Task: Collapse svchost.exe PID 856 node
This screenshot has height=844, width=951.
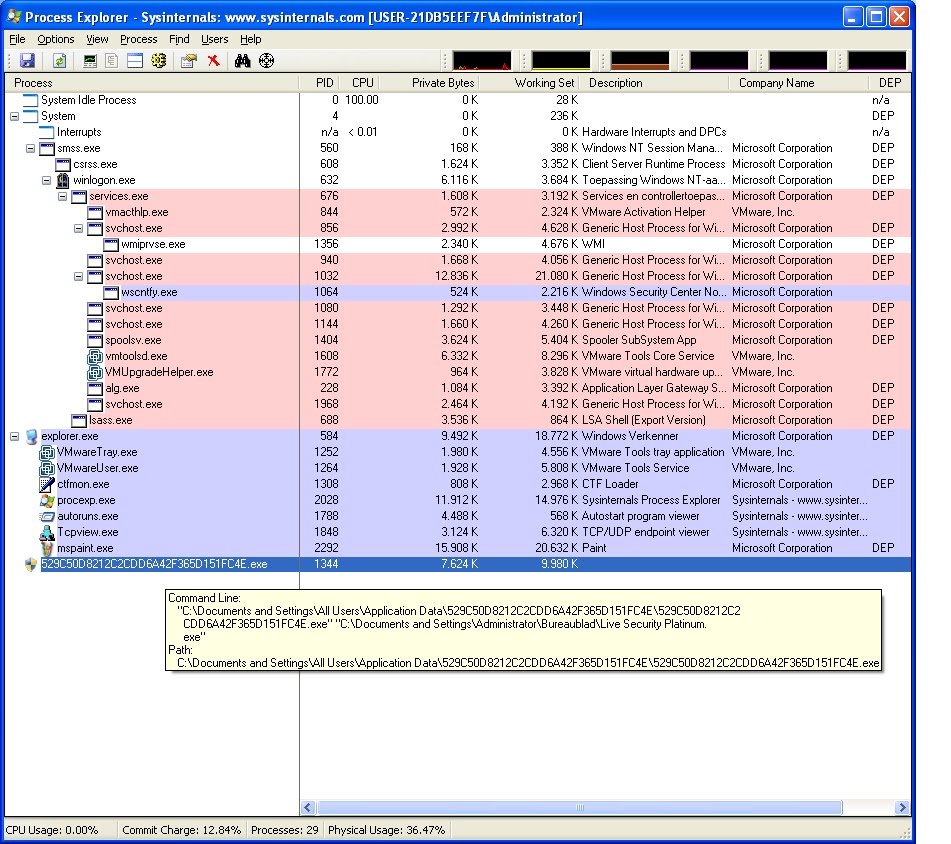Action: (78, 229)
